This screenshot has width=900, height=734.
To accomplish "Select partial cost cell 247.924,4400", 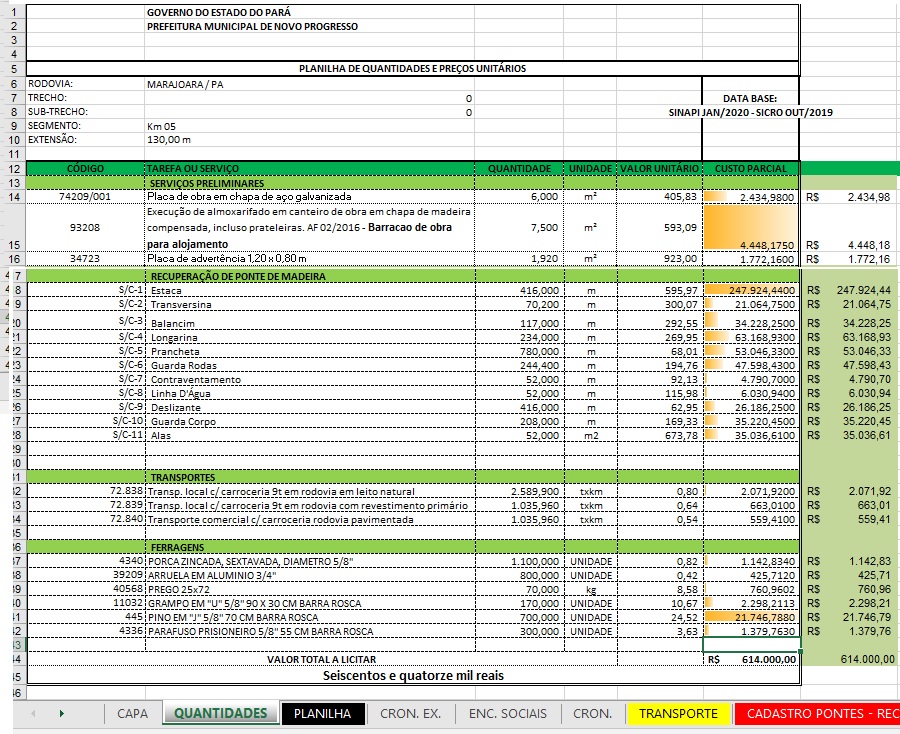I will click(x=751, y=290).
